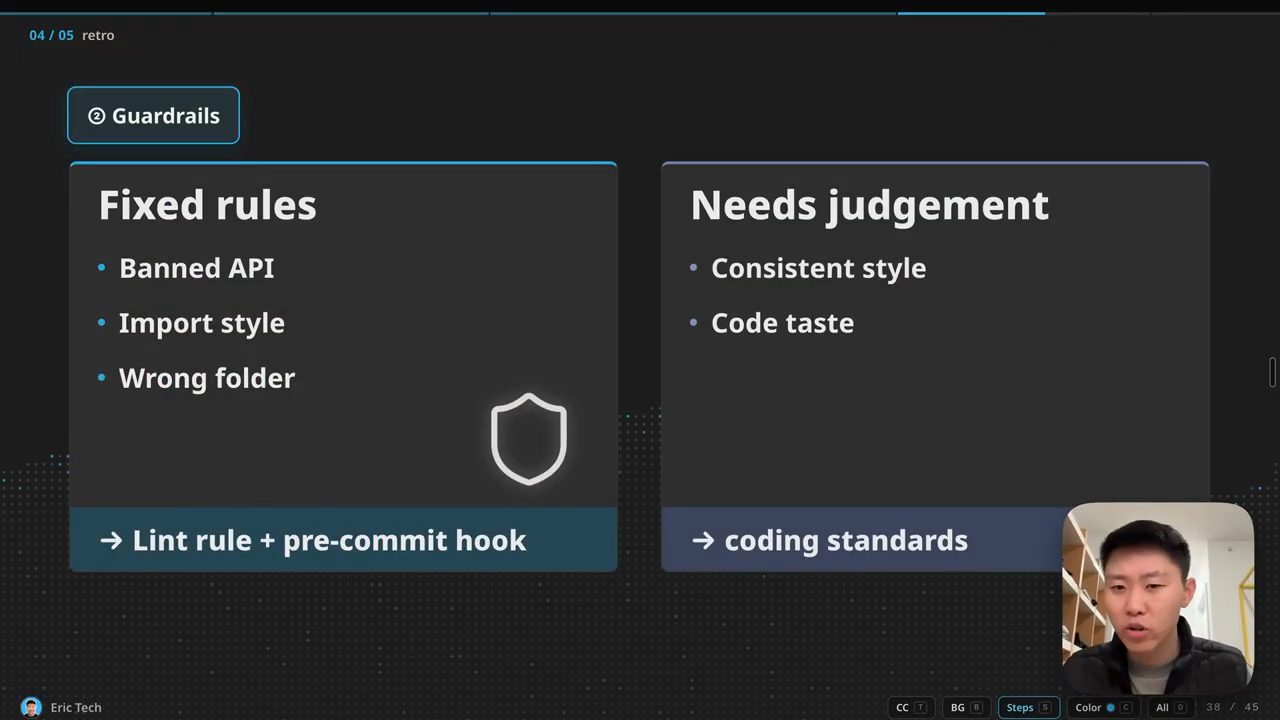
Task: Select the 'Import style' bullet
Action: pyautogui.click(x=201, y=323)
